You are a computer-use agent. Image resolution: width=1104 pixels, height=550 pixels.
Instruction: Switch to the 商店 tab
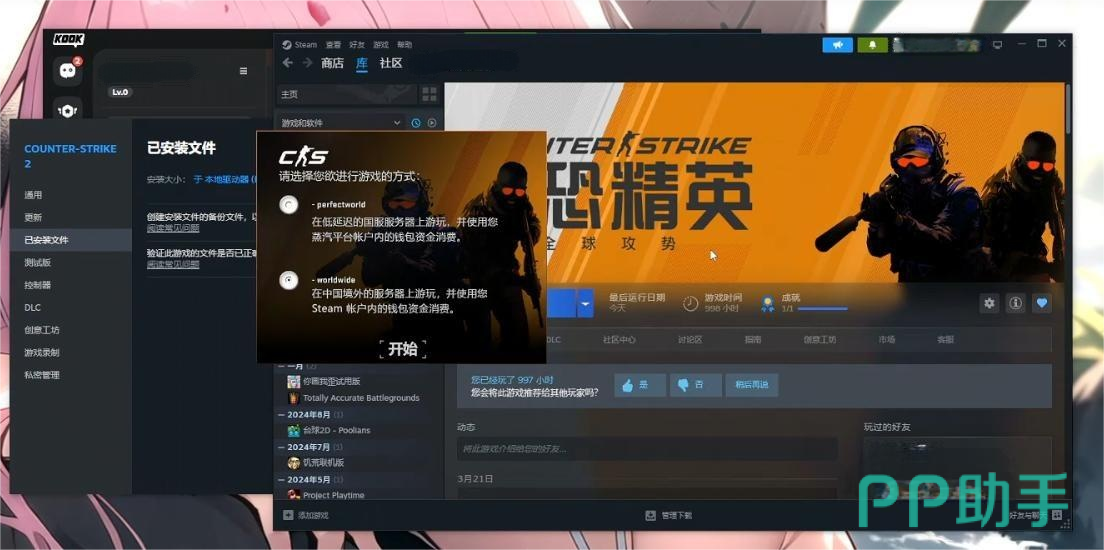pyautogui.click(x=332, y=63)
